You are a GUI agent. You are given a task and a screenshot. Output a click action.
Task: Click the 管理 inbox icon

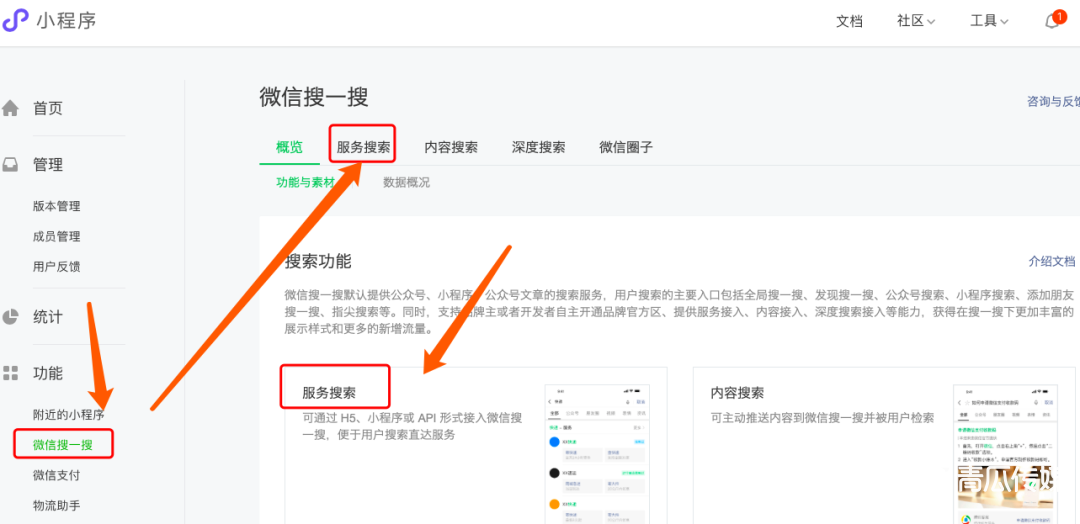[11, 165]
